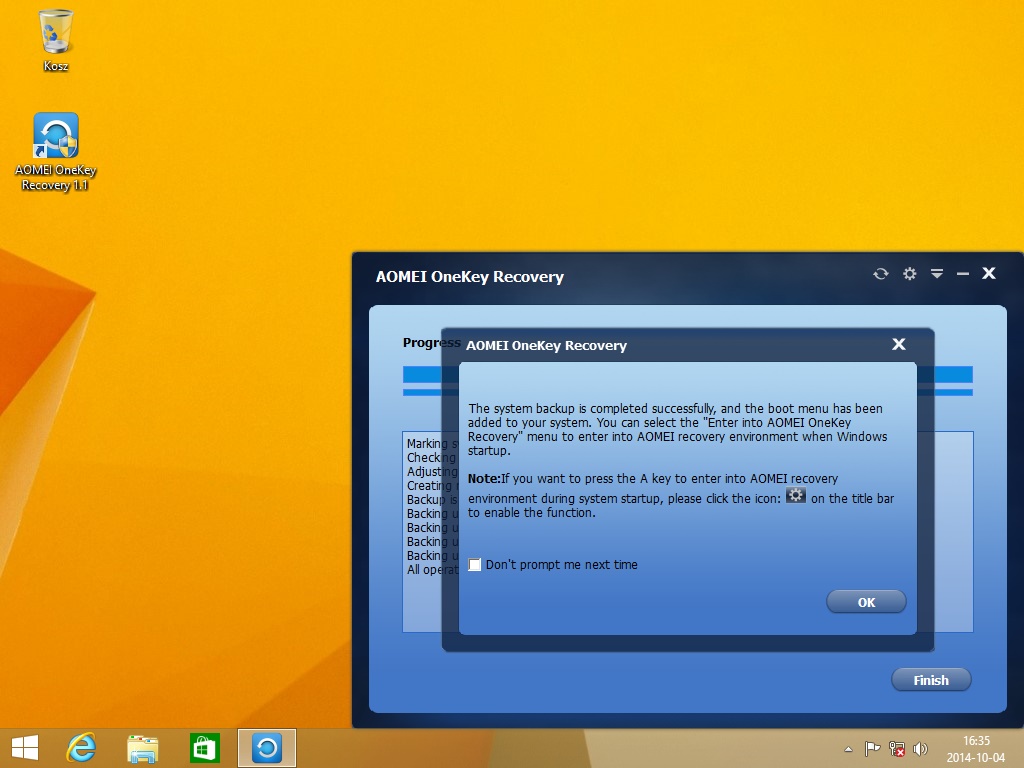Close the inner AOMEI OneKey Recovery dialog
1024x768 pixels.
(899, 344)
